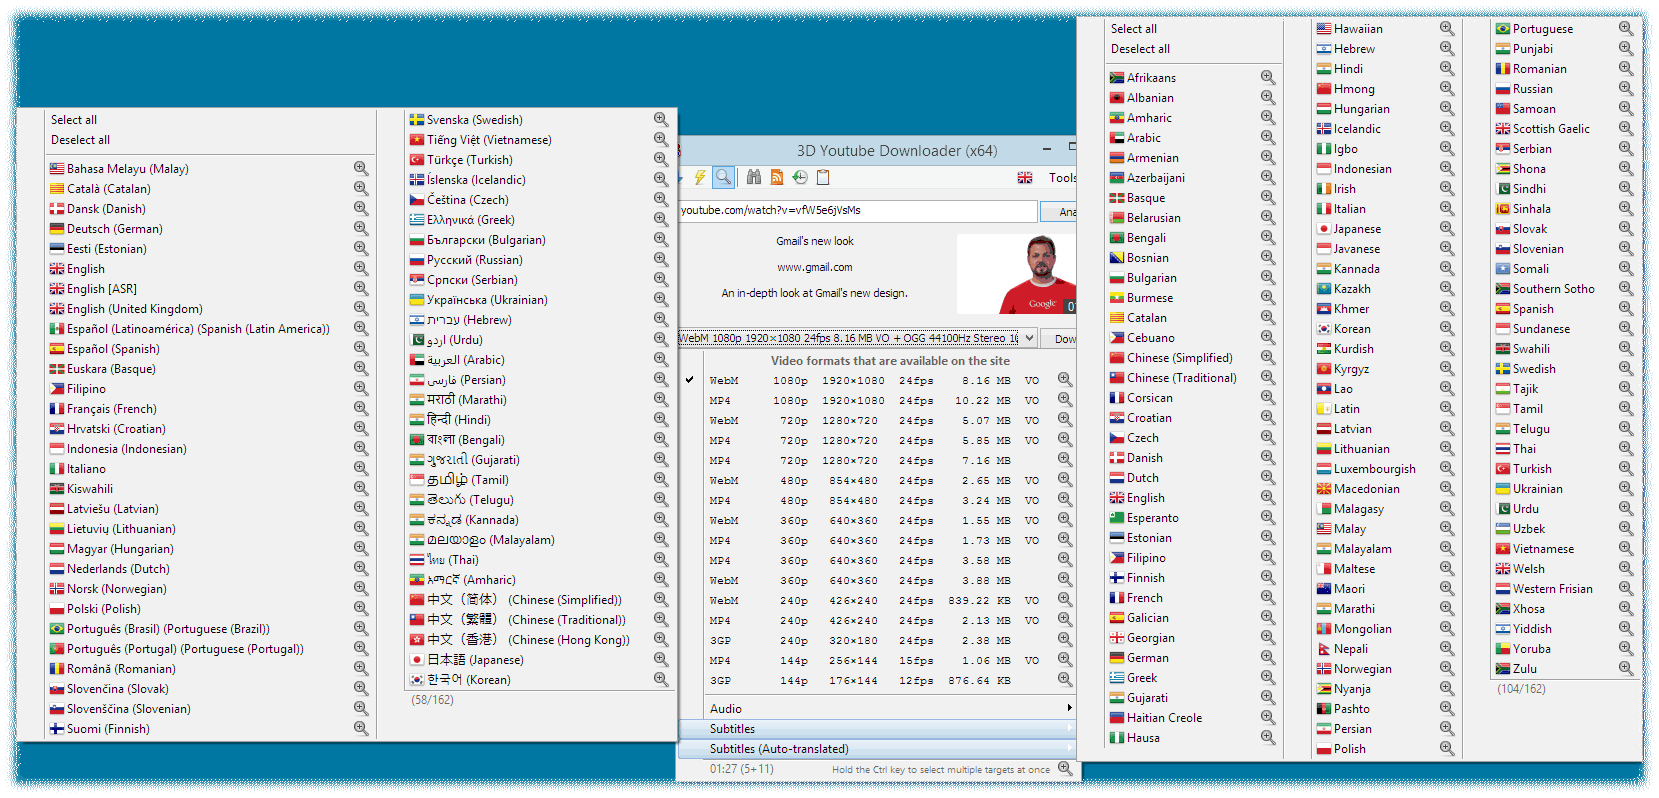The image size is (1659, 798).
Task: Click the UK flag language icon
Action: 1025,177
